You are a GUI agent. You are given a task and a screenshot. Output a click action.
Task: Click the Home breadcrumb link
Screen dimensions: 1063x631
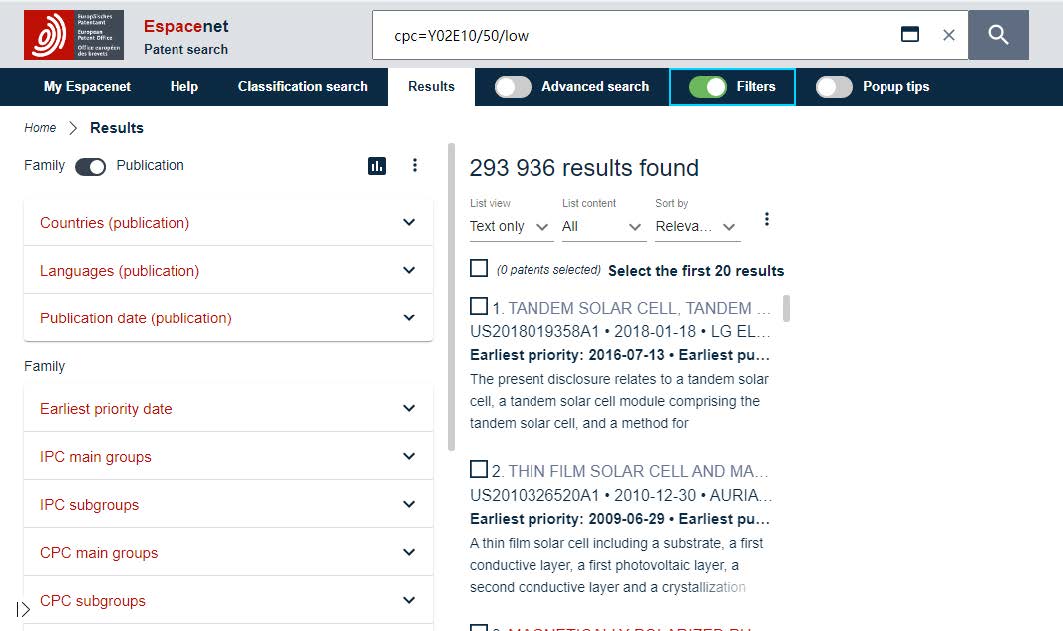(40, 128)
